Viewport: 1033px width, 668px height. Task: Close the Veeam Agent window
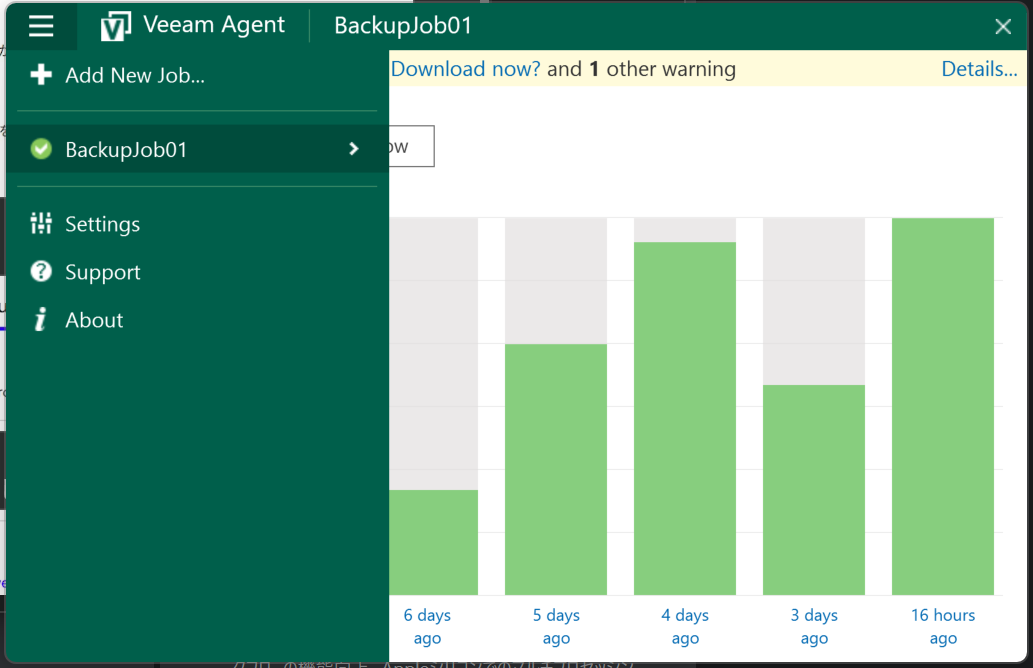click(1003, 26)
